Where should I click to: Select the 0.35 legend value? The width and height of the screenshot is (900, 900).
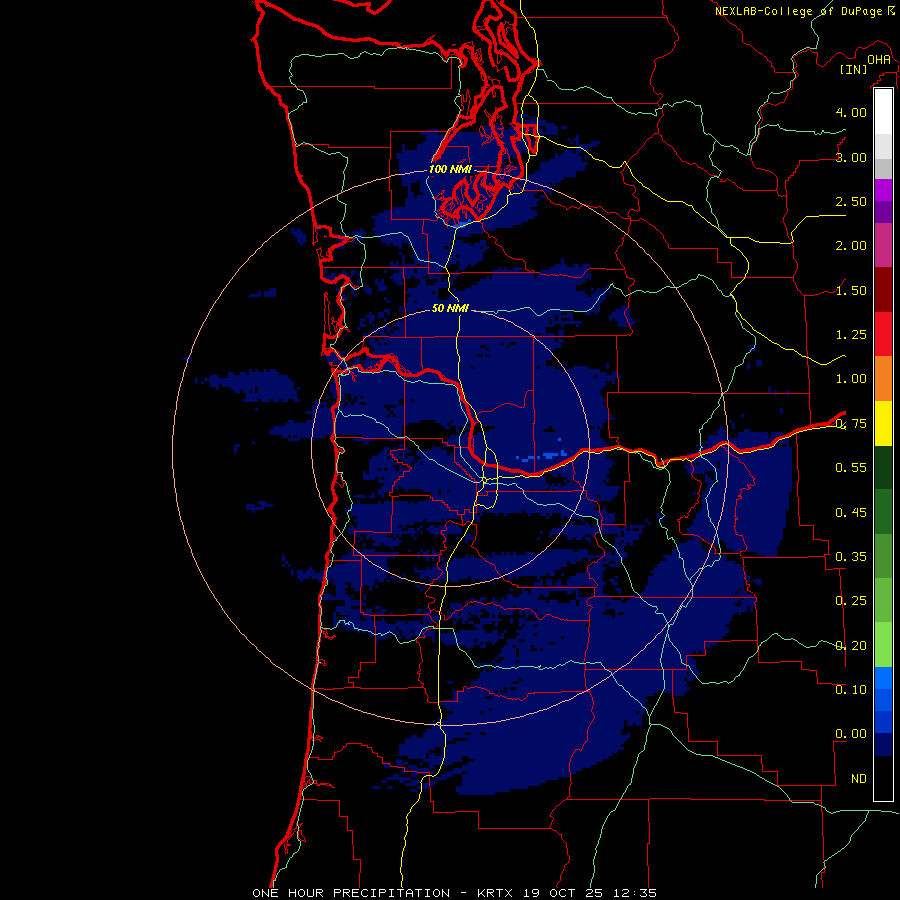pyautogui.click(x=851, y=557)
